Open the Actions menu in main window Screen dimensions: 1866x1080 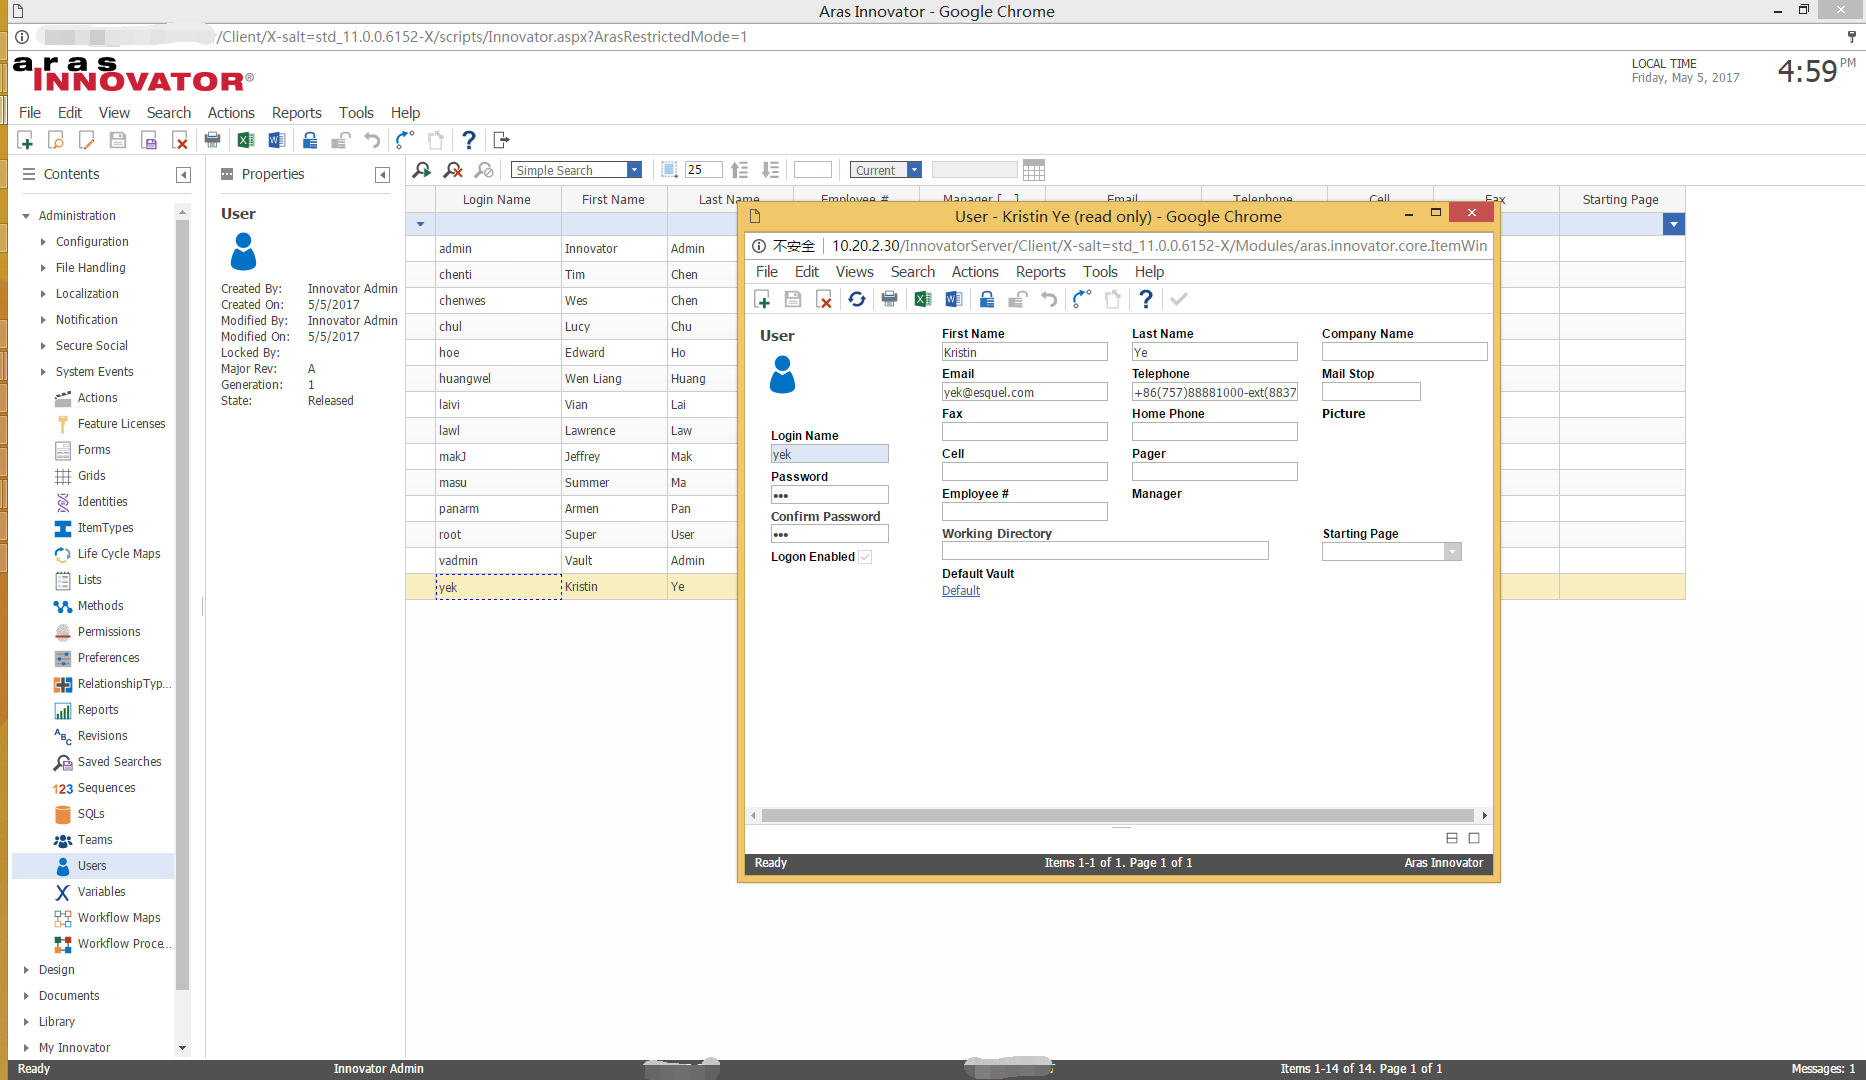[231, 113]
